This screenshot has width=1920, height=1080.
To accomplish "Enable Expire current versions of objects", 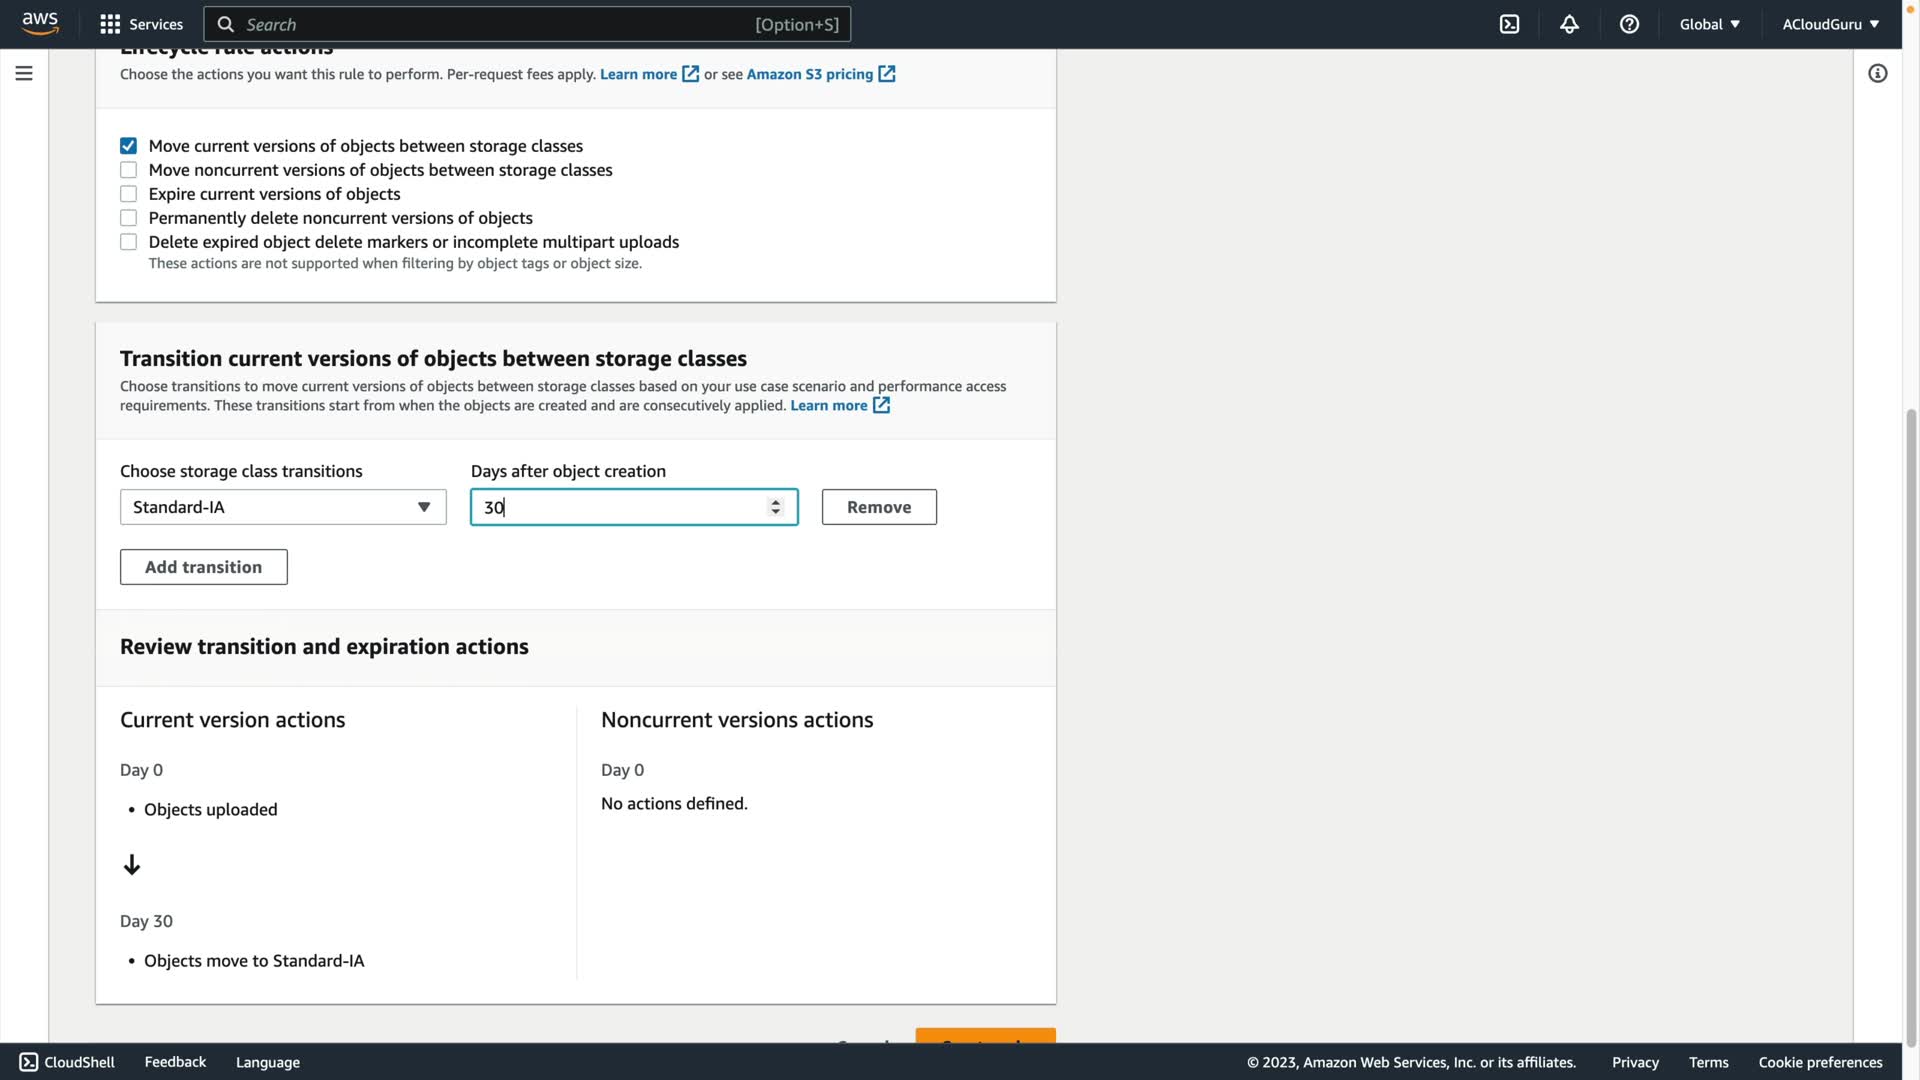I will 129,194.
